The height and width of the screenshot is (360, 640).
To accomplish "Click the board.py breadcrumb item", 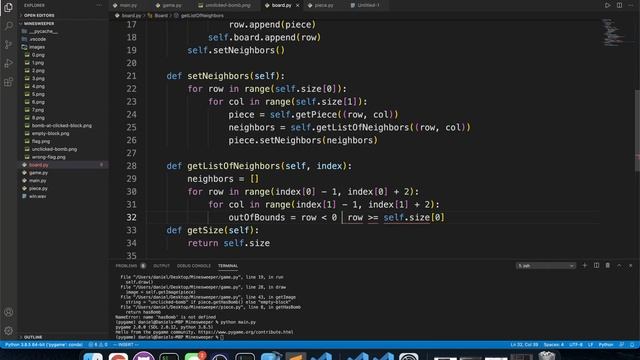I will point(131,16).
